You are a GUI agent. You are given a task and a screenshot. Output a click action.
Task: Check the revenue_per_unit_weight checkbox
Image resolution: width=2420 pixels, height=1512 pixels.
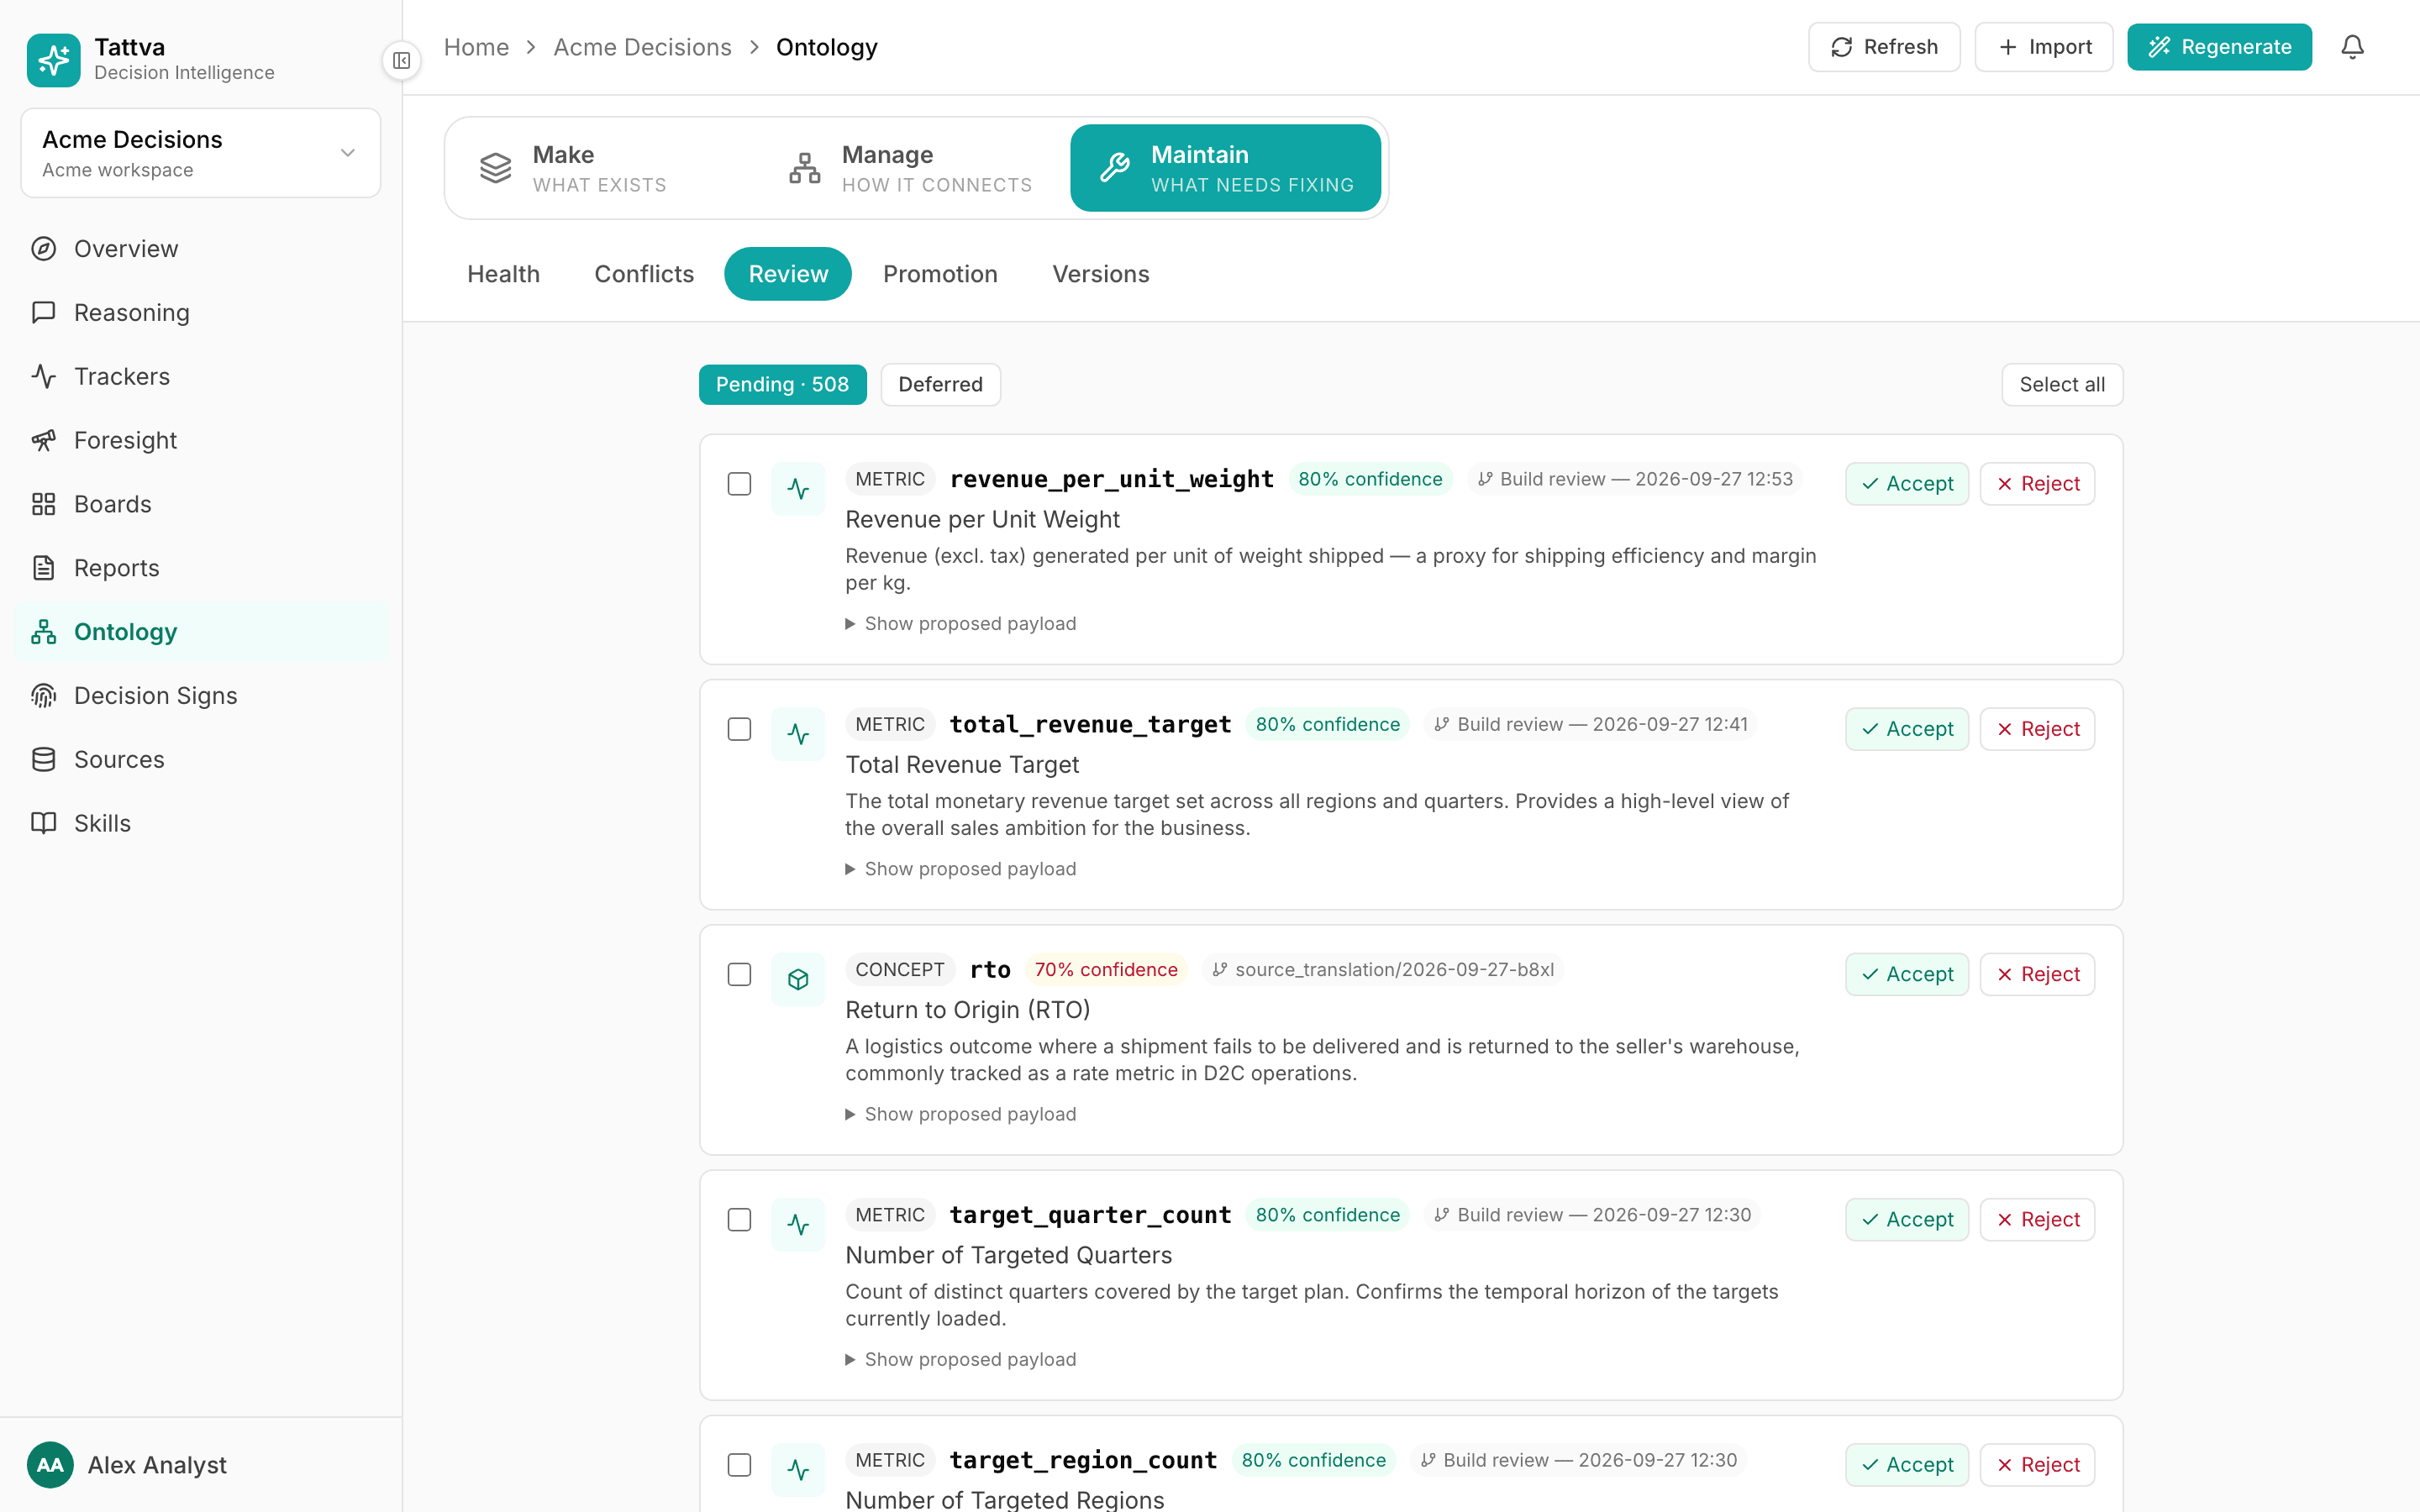(739, 484)
